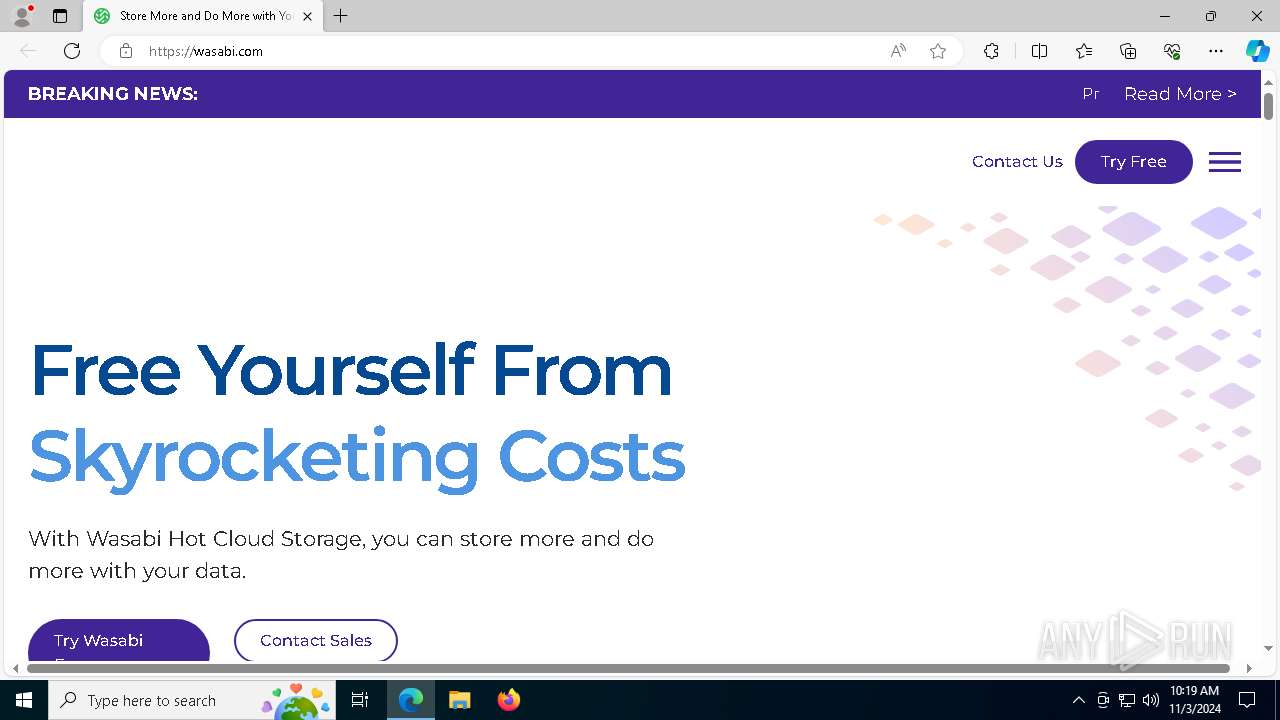Open Edge Settings and more menu

[1216, 51]
